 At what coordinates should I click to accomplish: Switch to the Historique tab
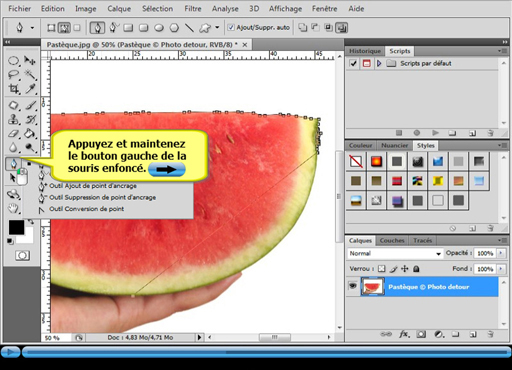pos(365,51)
